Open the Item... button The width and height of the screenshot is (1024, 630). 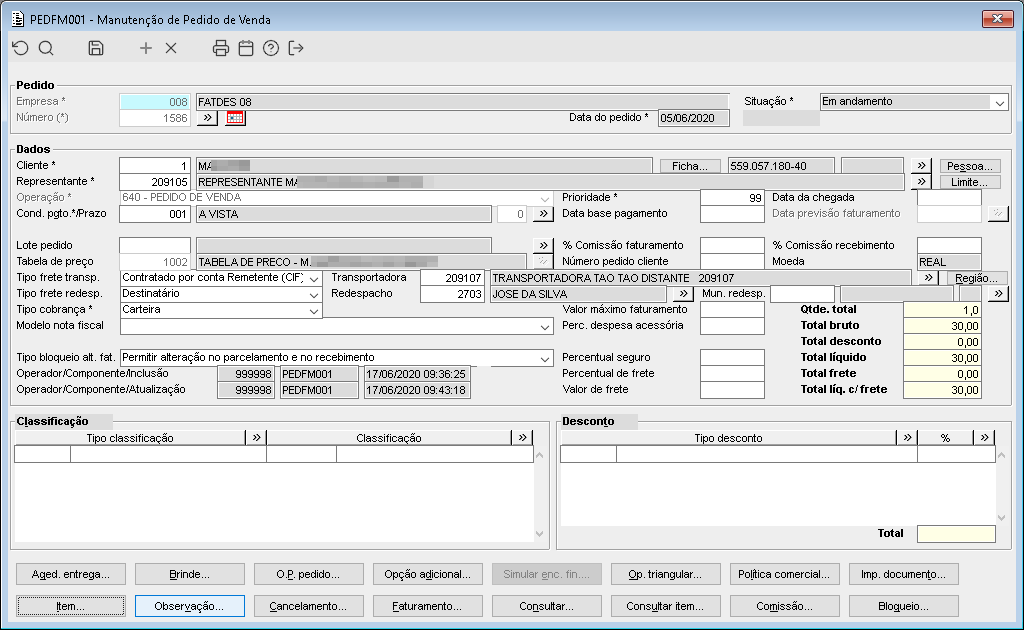(71, 606)
